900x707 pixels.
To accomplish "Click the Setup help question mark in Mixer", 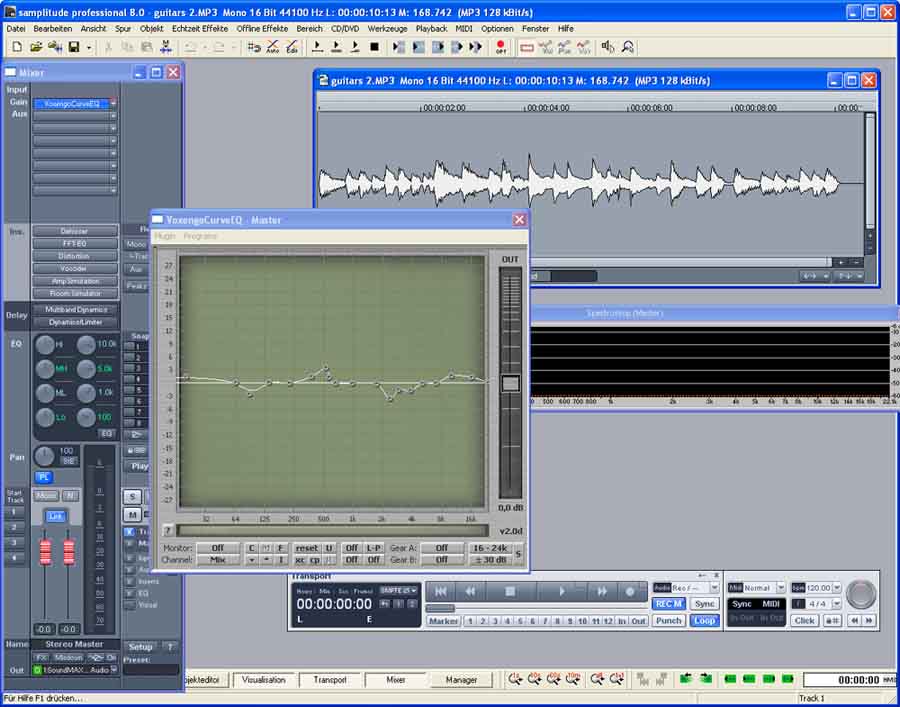I will click(x=170, y=647).
